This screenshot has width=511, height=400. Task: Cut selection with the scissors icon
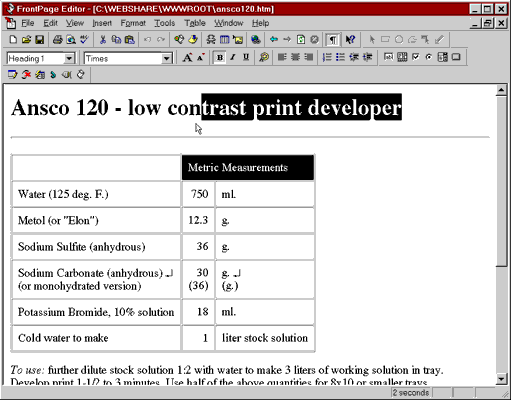[x=103, y=40]
